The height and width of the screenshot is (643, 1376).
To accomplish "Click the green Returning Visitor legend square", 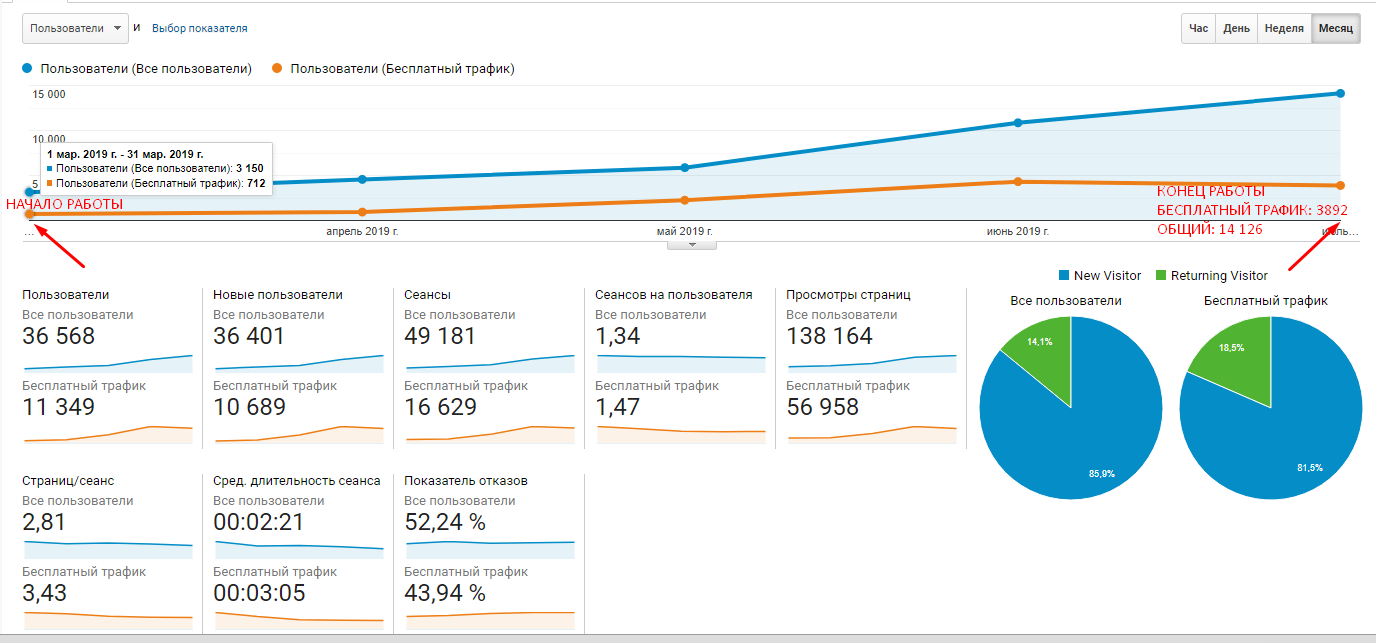I will (1161, 275).
